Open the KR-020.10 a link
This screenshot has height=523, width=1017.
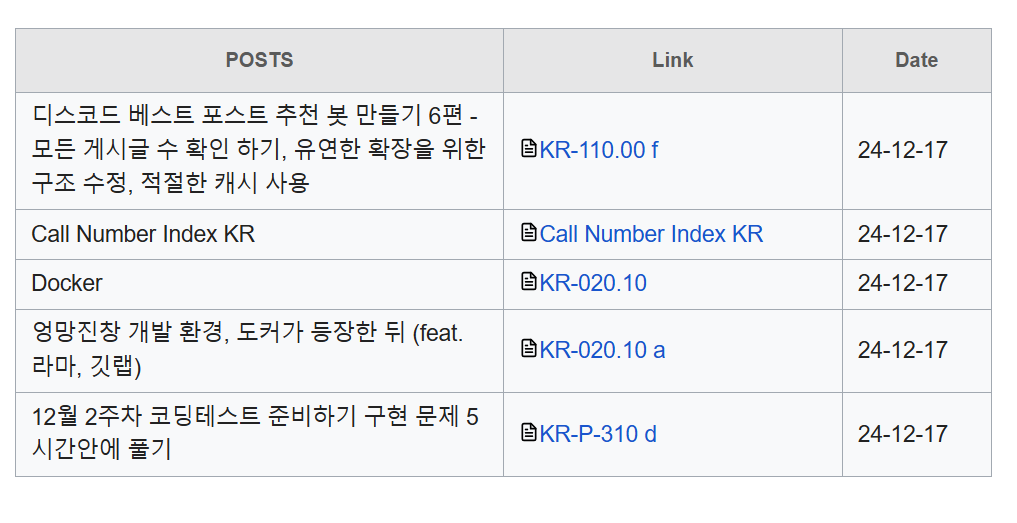[602, 350]
